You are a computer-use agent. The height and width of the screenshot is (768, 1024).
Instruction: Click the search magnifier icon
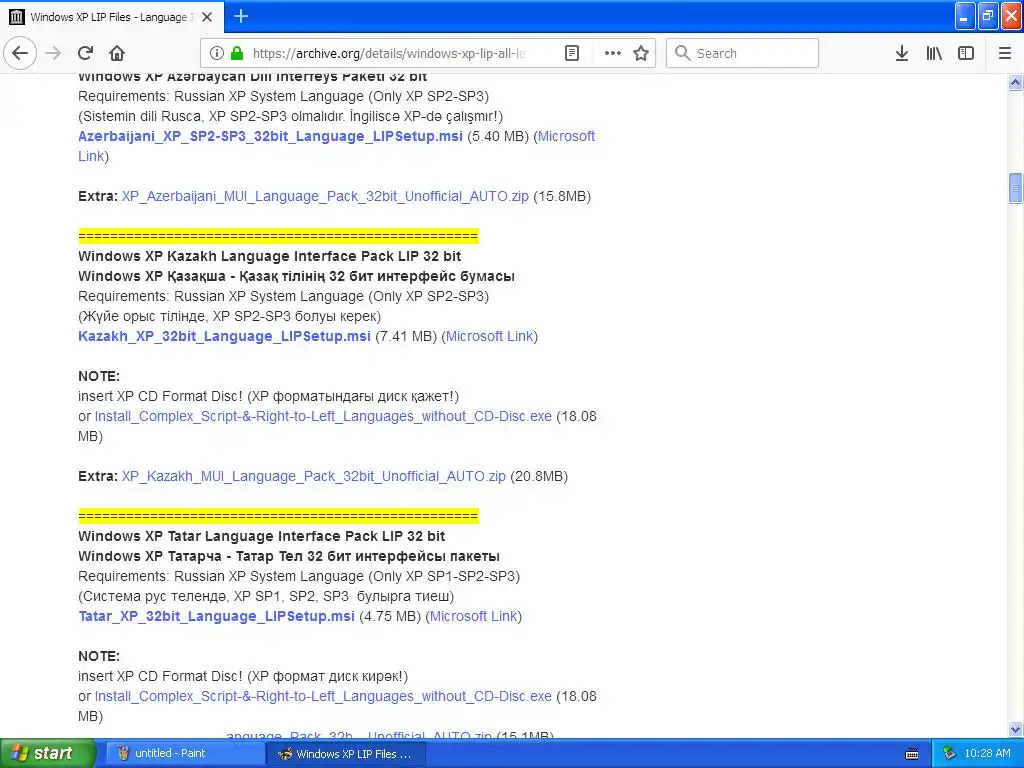682,53
